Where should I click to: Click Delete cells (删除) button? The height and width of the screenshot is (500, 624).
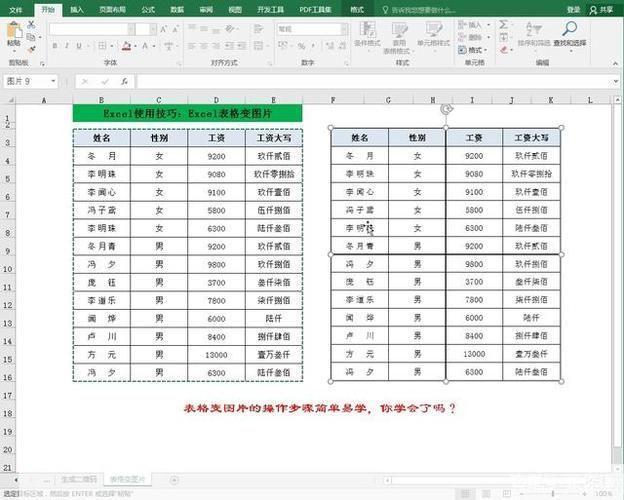pos(474,37)
